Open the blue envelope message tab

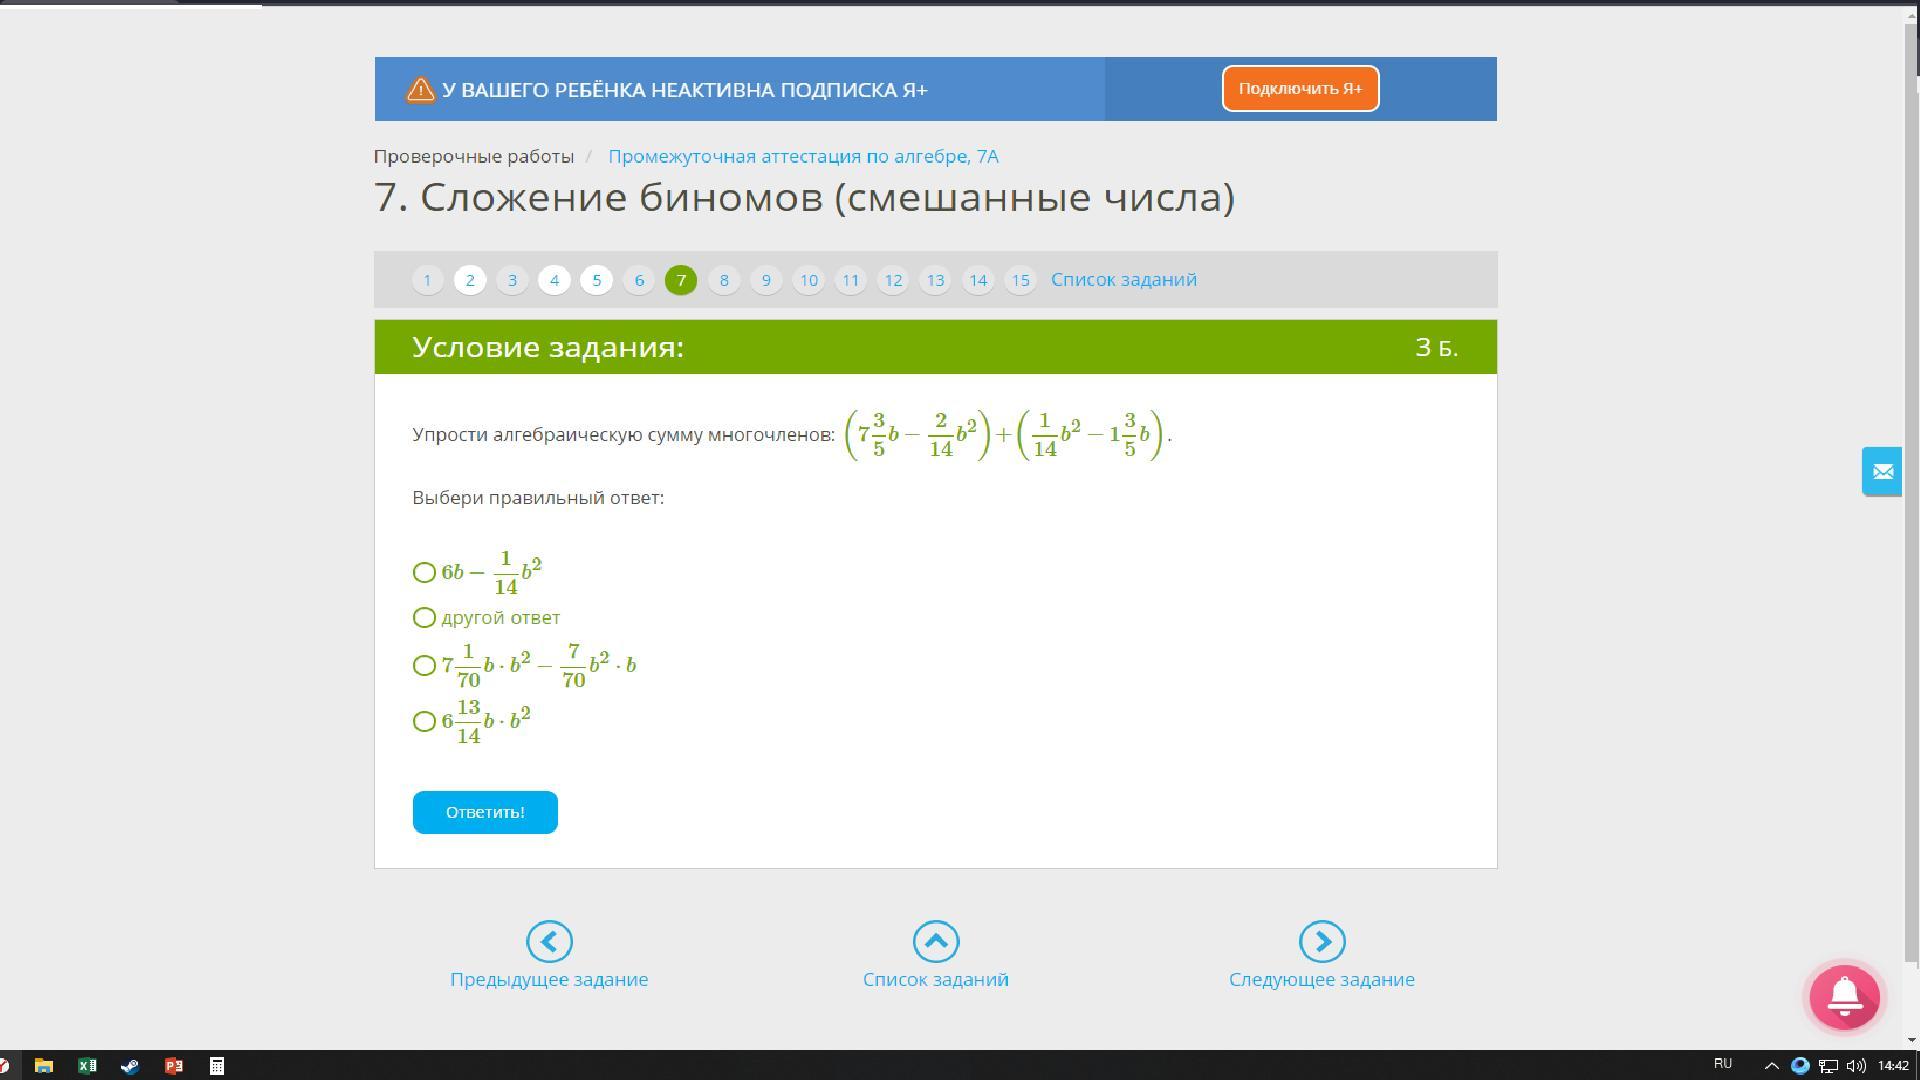(1882, 471)
